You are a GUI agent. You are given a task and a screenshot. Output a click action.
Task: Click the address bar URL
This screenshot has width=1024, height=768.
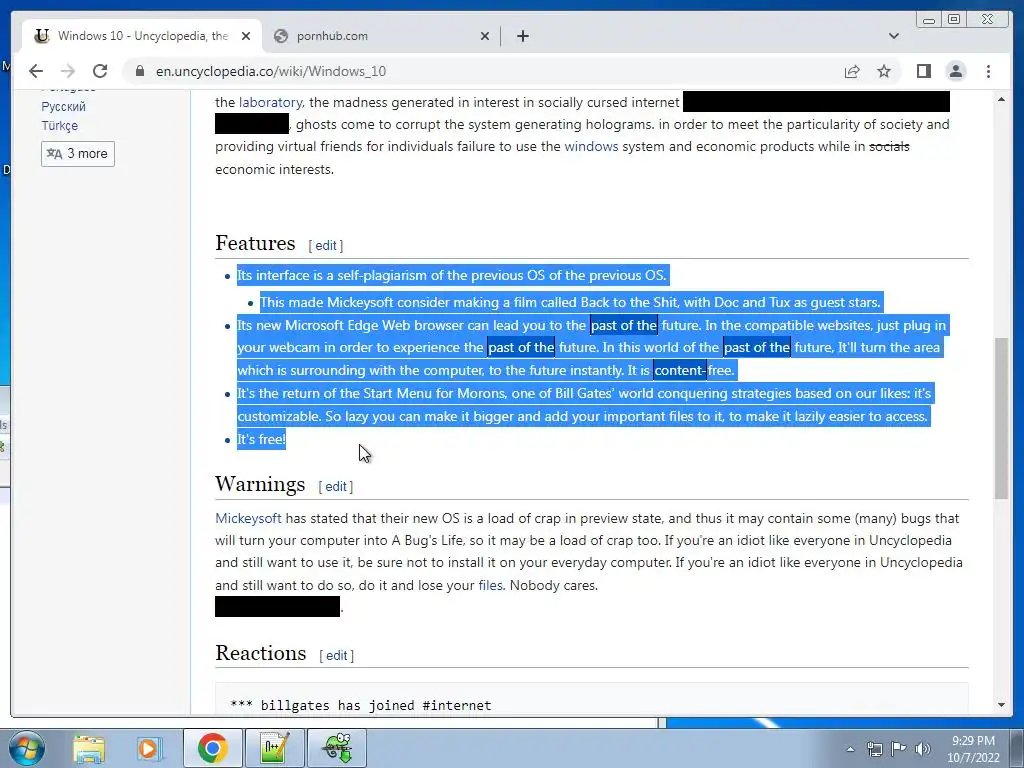pos(270,71)
